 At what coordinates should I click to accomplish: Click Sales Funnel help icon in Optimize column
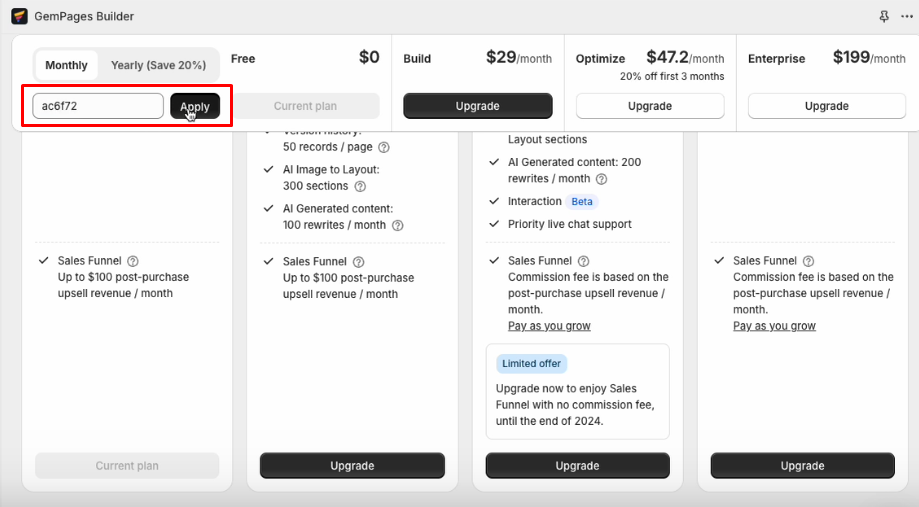coord(583,261)
